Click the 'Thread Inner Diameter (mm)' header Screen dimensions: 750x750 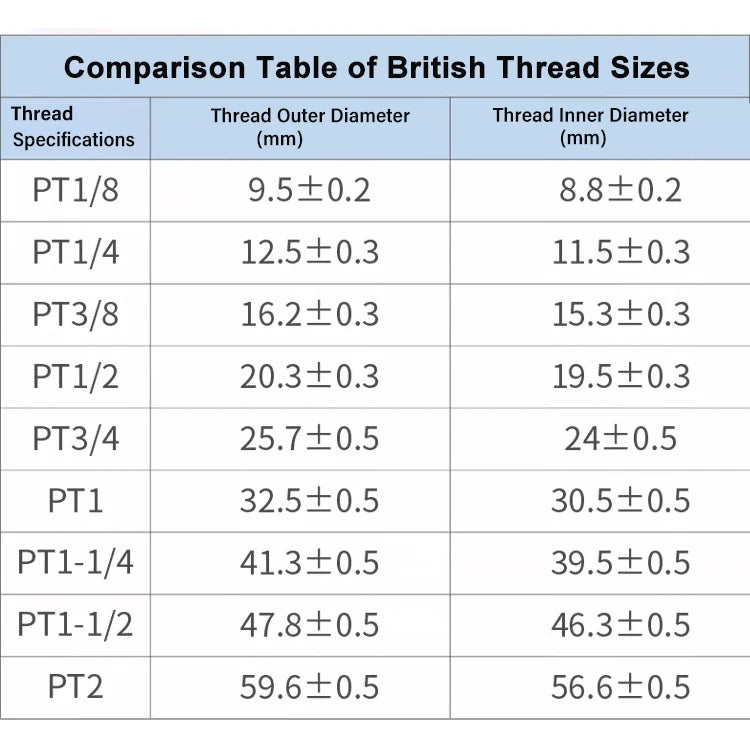pyautogui.click(x=590, y=126)
